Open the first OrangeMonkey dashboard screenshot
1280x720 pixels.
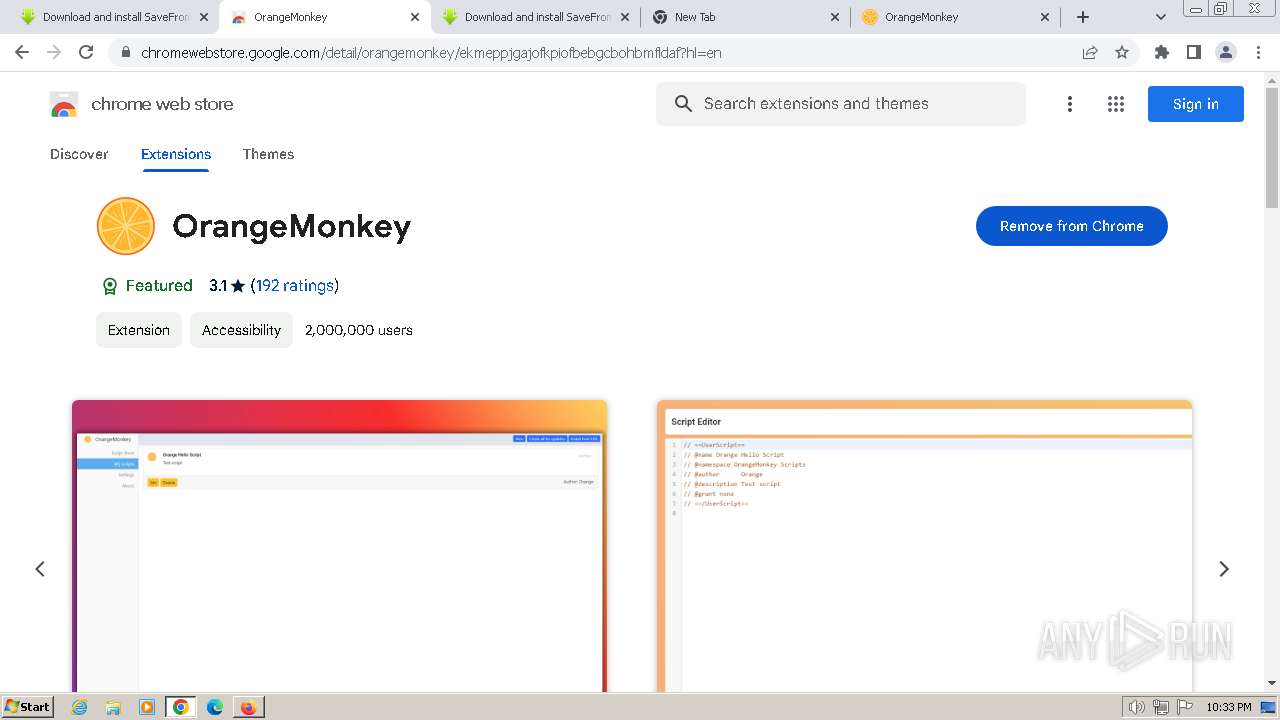point(339,546)
